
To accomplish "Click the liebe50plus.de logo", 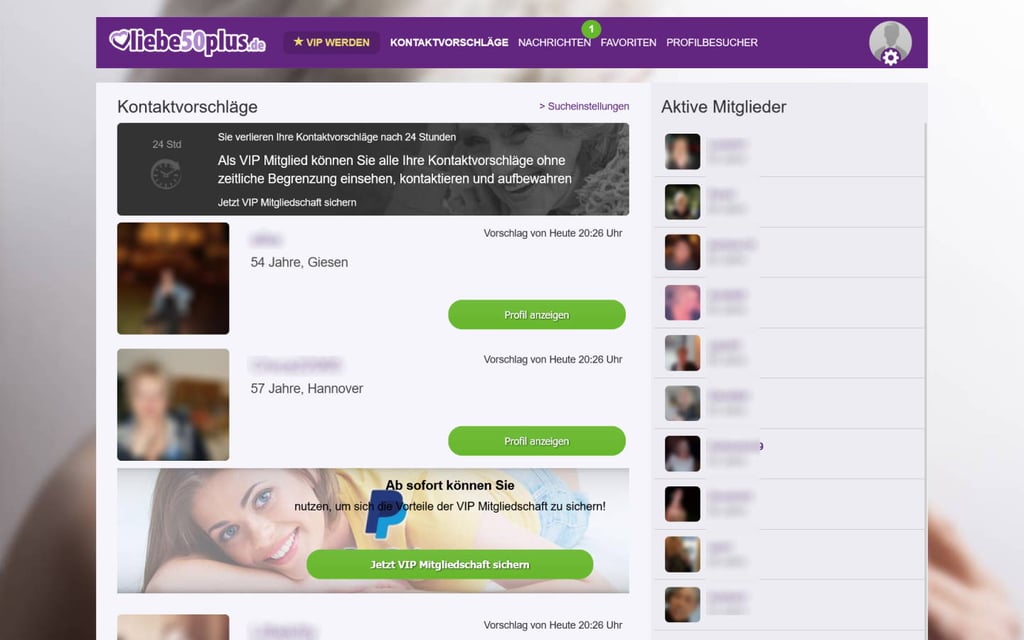I will coord(187,42).
